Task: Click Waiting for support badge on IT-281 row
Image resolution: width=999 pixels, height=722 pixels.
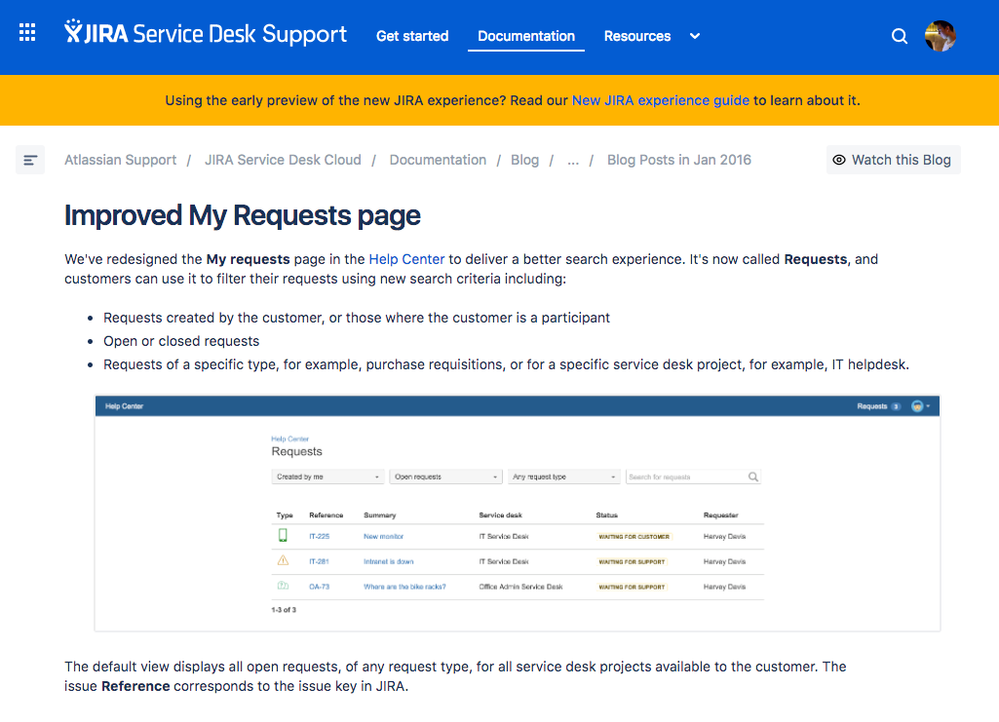Action: pyautogui.click(x=631, y=562)
